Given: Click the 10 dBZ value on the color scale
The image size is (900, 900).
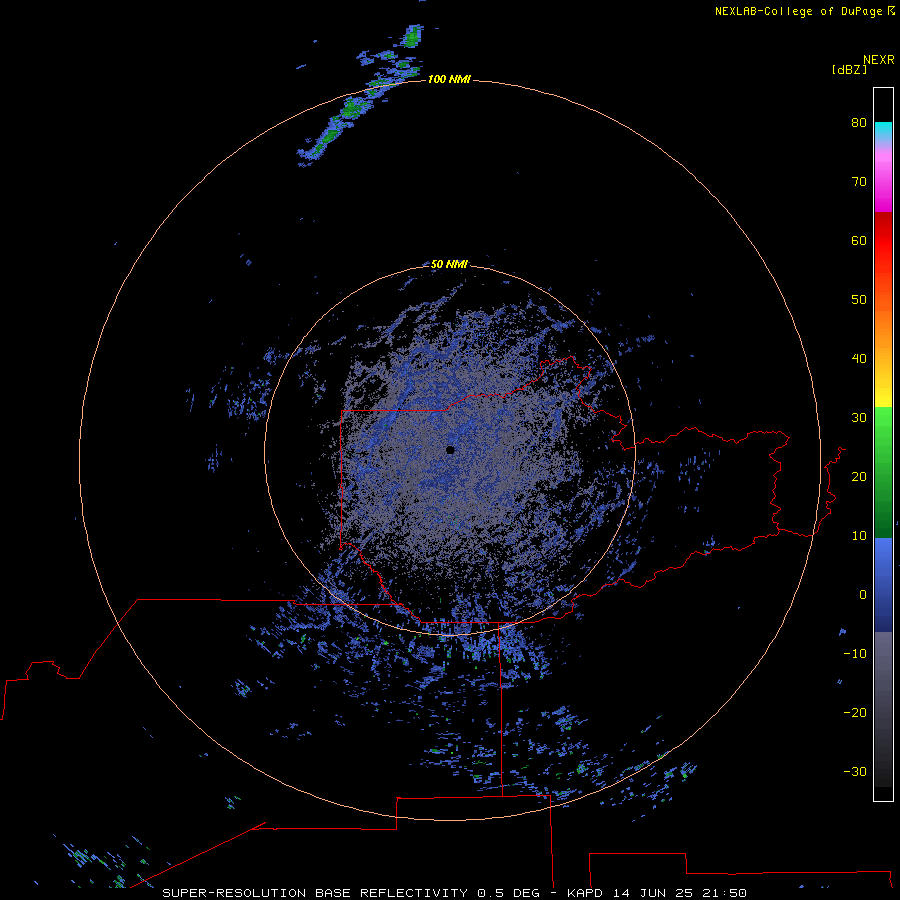Looking at the screenshot, I should pyautogui.click(x=859, y=536).
